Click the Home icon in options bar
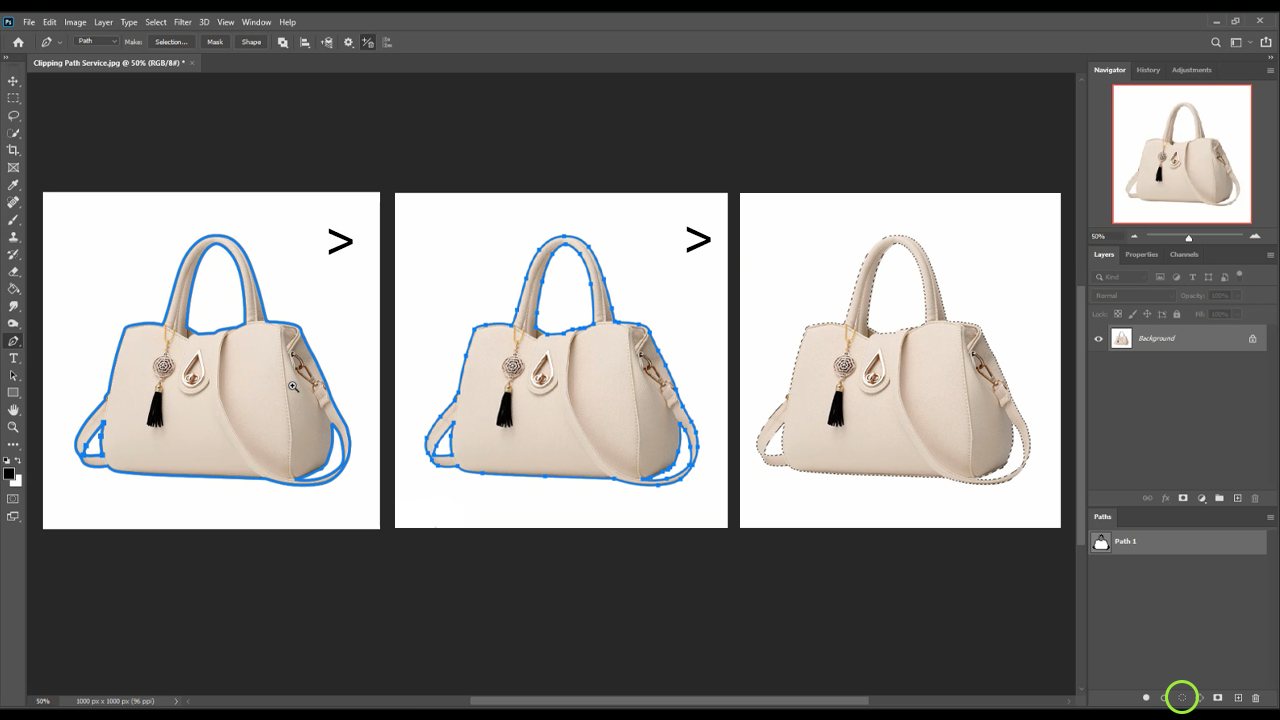This screenshot has height=720, width=1280. (18, 42)
